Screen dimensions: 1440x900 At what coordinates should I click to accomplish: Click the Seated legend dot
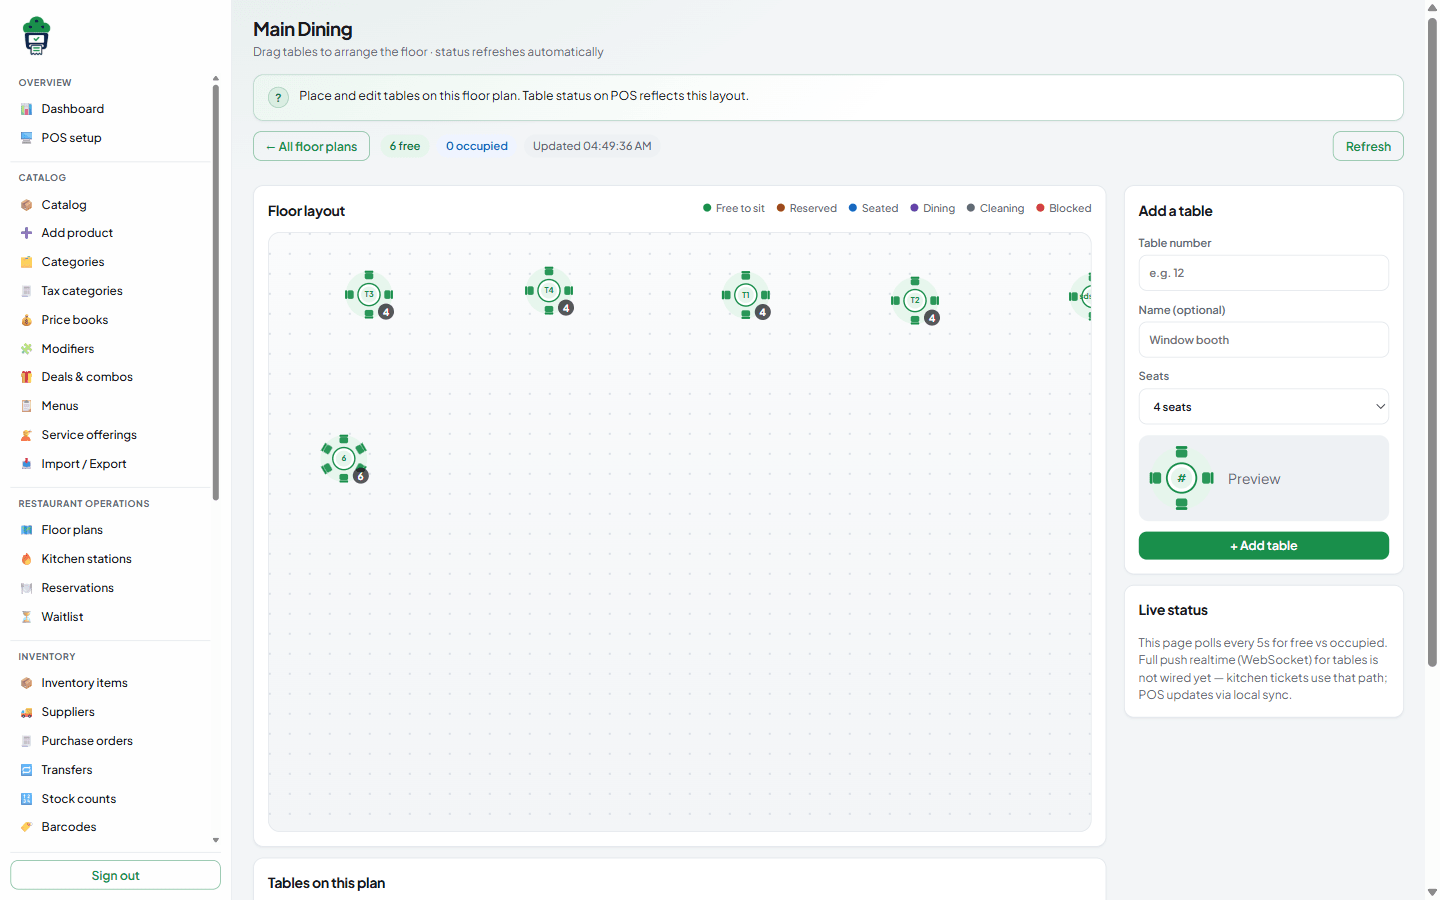(853, 208)
